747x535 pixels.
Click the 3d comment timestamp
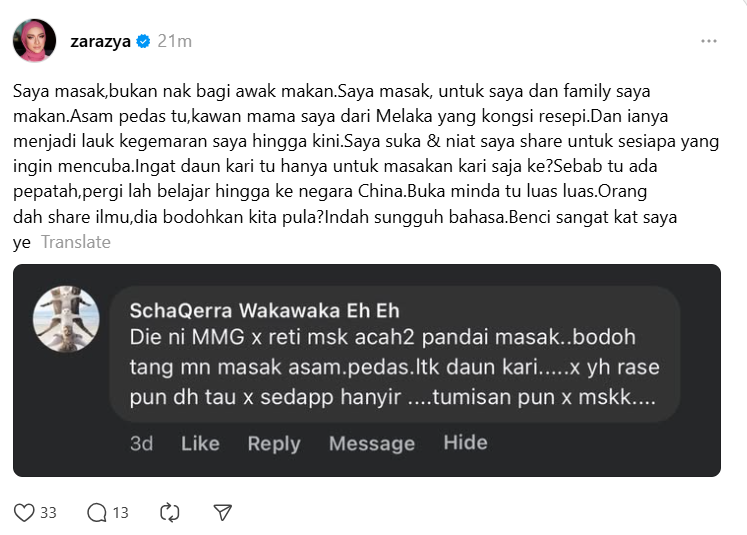[x=141, y=444]
